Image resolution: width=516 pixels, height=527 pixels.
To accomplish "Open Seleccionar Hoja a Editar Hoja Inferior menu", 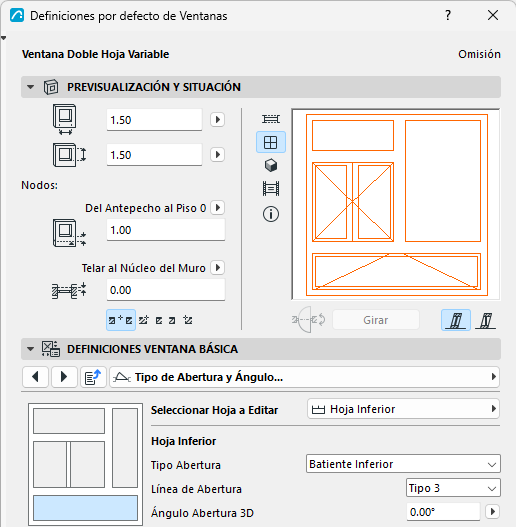I will (x=403, y=409).
